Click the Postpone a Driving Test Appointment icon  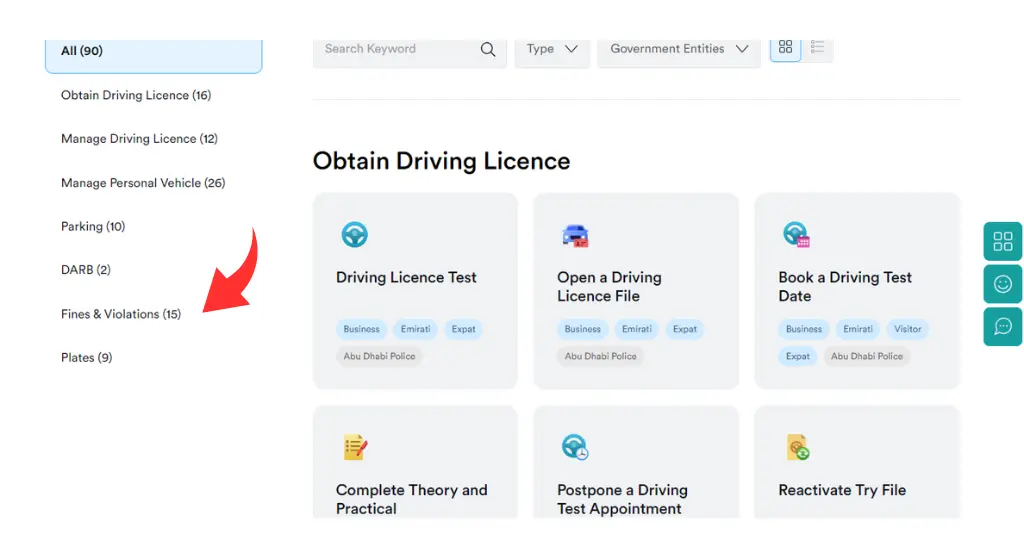pyautogui.click(x=575, y=448)
